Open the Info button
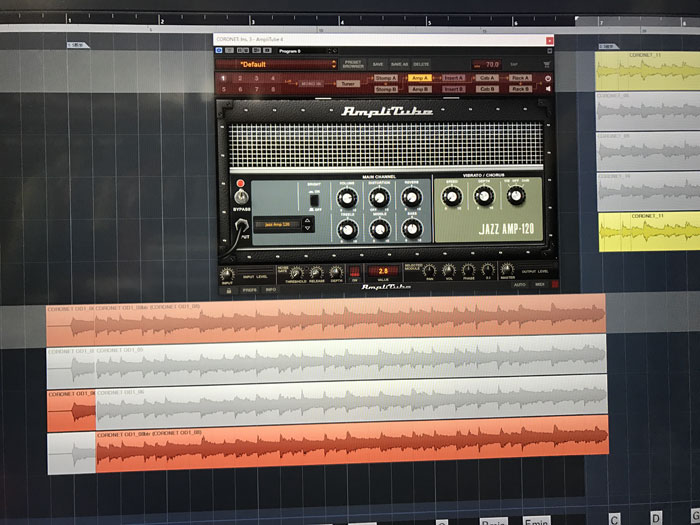 click(271, 290)
